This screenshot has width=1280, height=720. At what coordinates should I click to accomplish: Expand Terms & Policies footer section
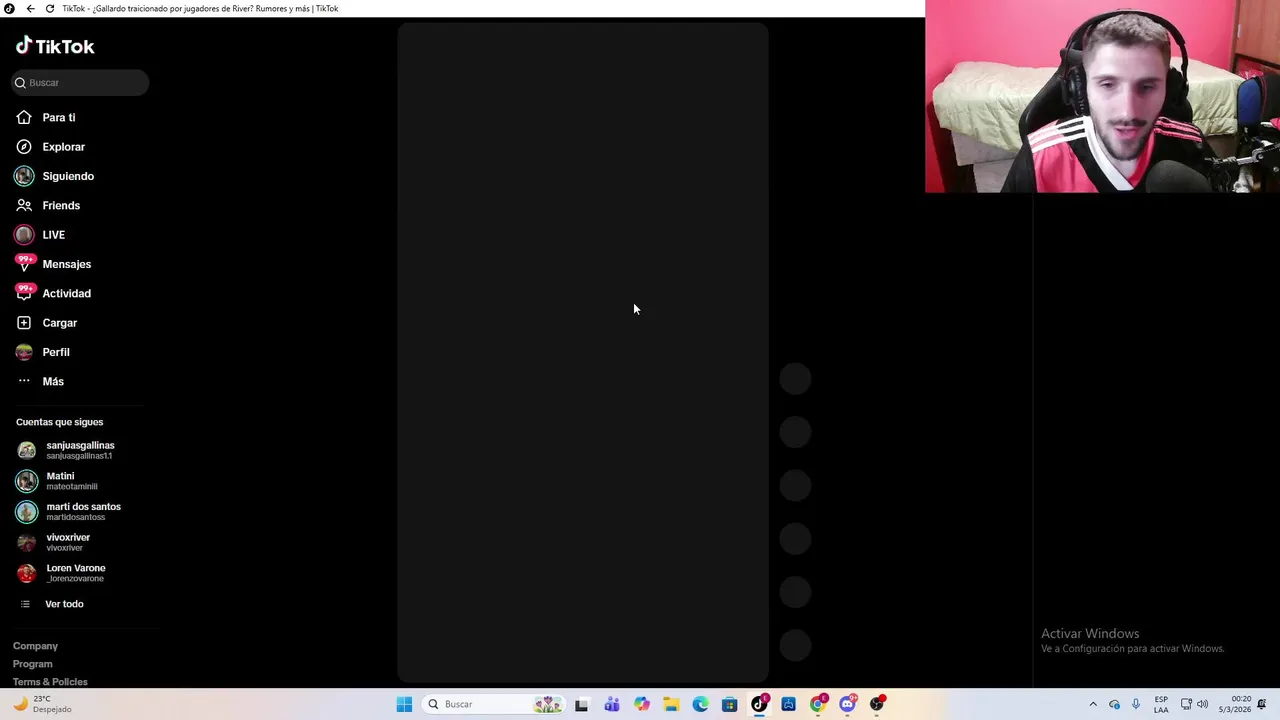[x=50, y=682]
